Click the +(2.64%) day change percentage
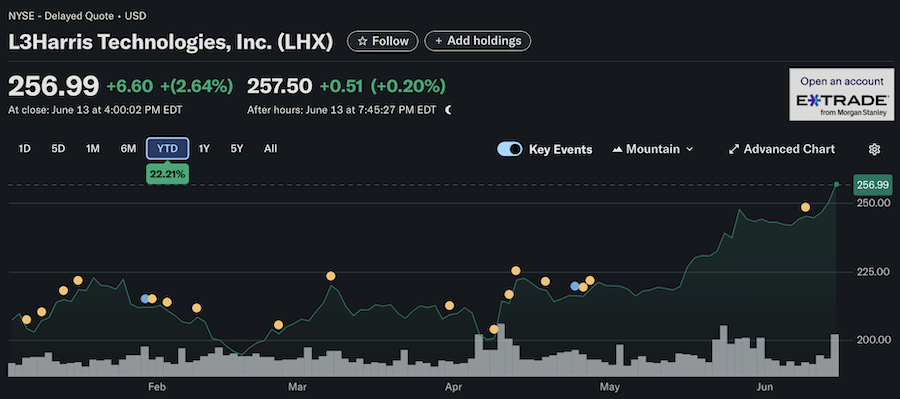The height and width of the screenshot is (399, 900). tap(197, 86)
